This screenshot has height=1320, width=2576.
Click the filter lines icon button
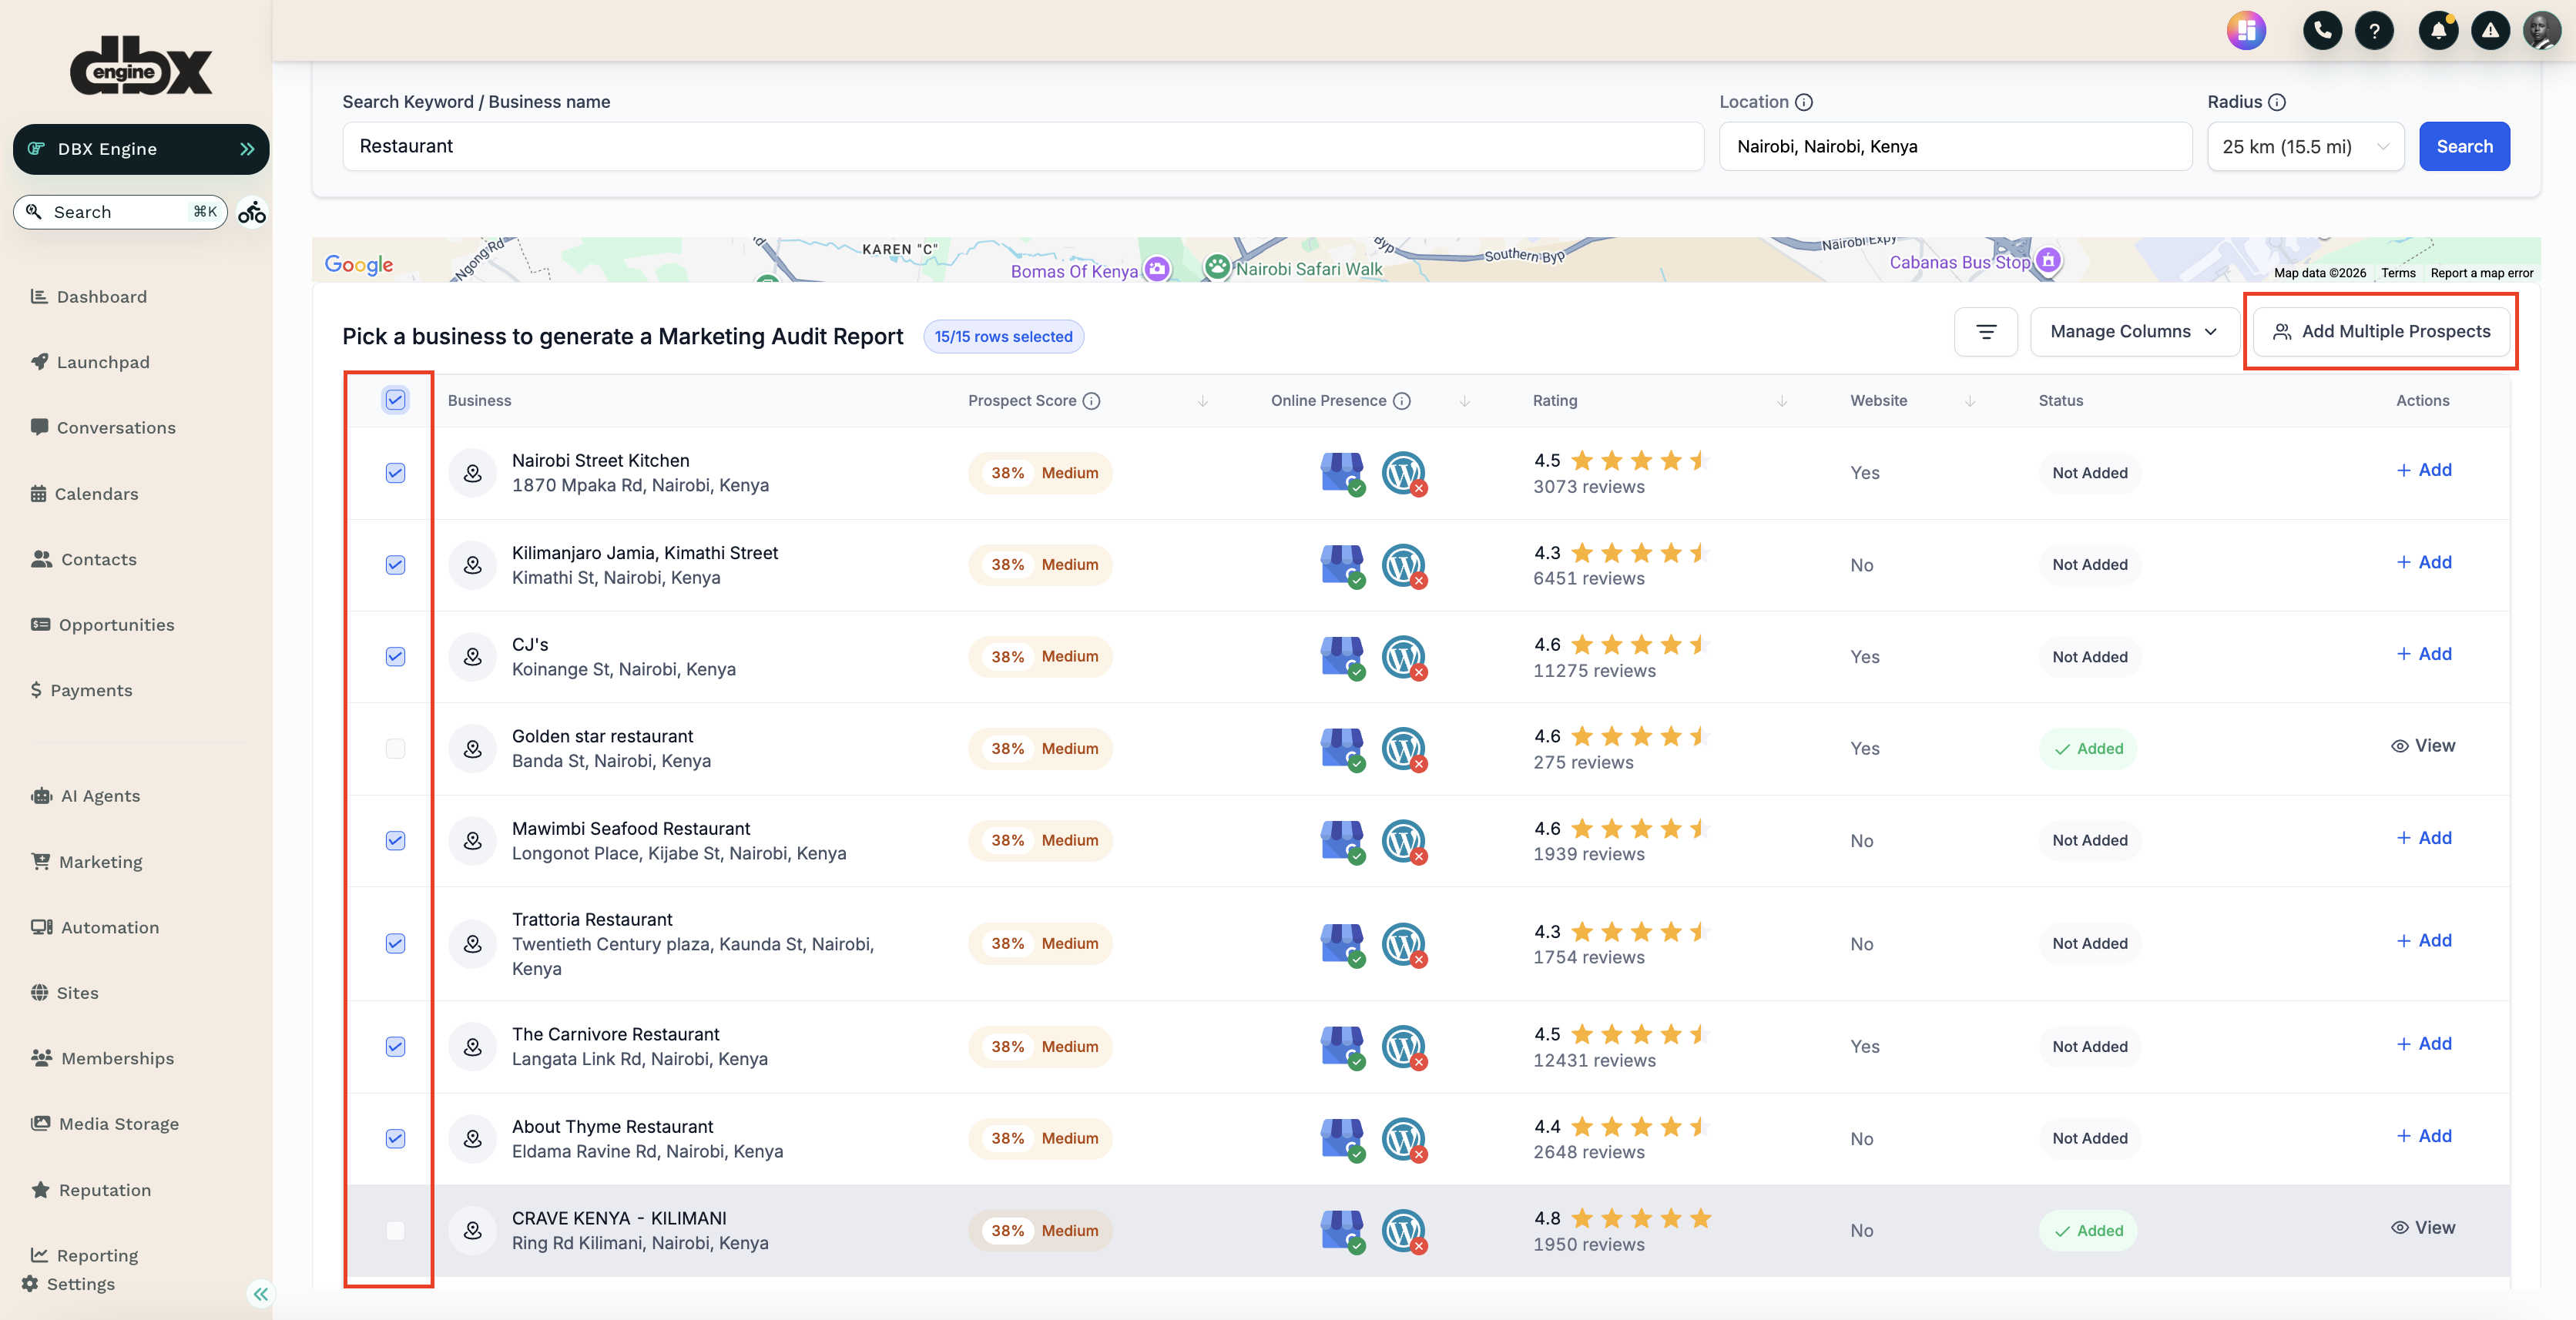[x=1986, y=331]
